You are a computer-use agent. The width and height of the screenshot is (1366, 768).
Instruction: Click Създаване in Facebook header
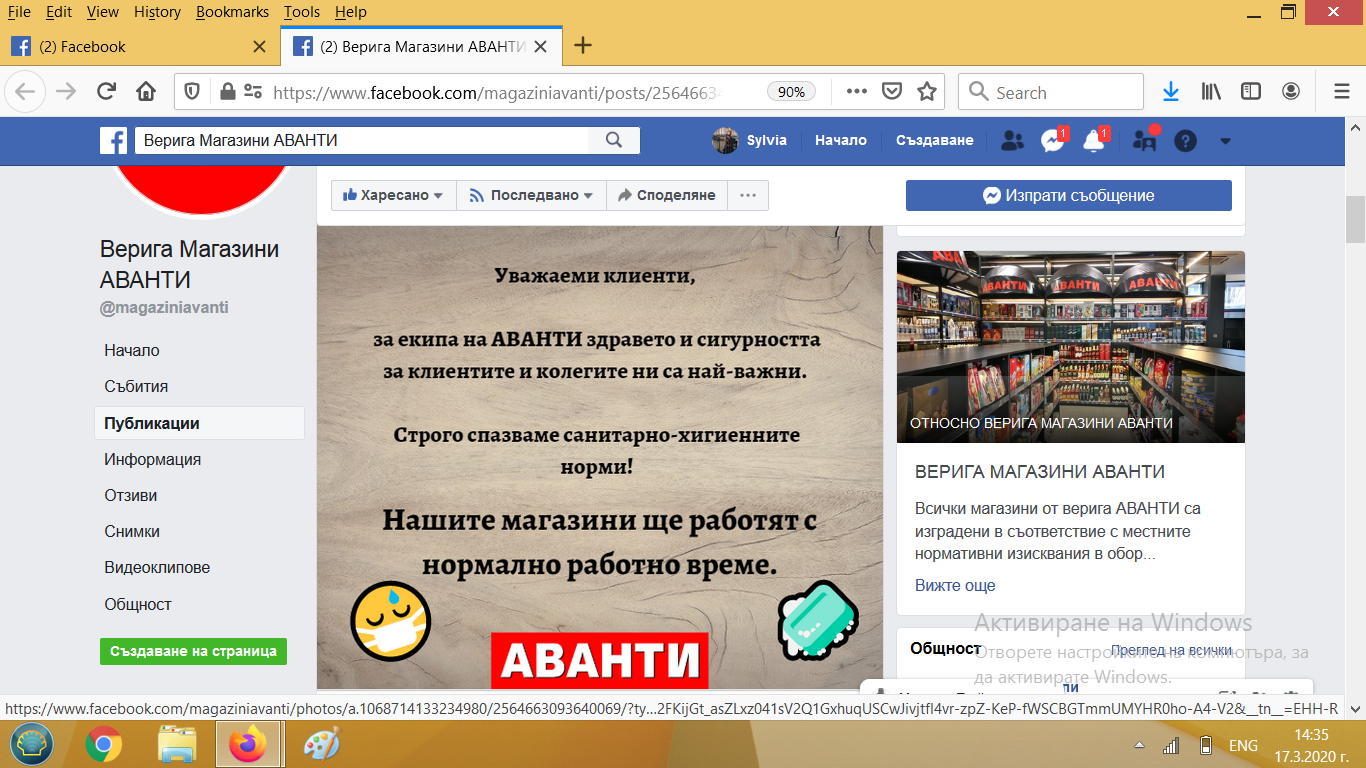click(934, 141)
